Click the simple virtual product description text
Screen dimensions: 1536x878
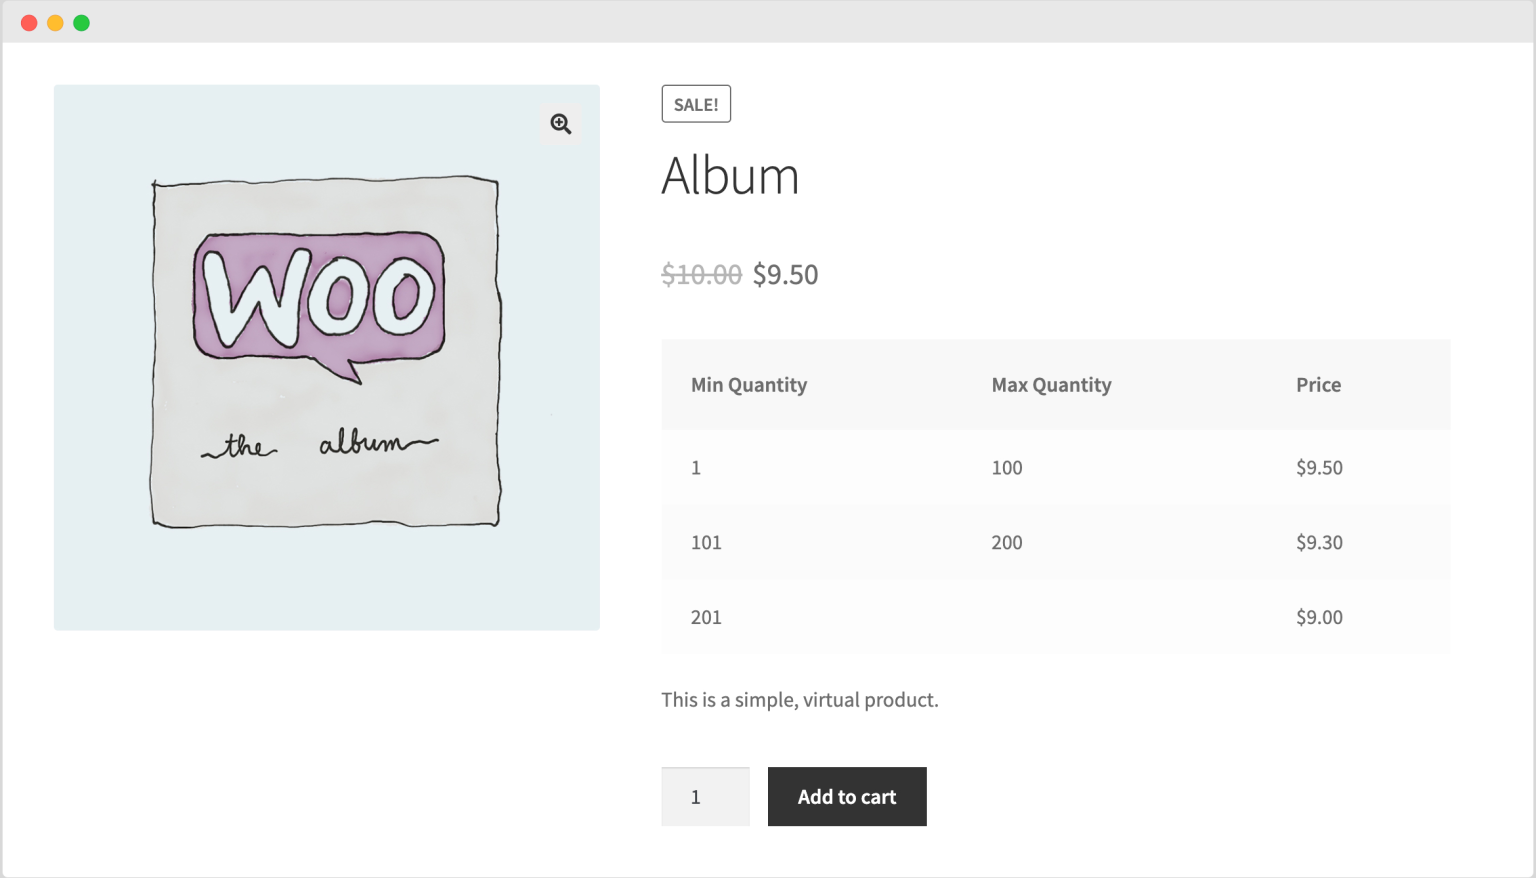coord(799,700)
